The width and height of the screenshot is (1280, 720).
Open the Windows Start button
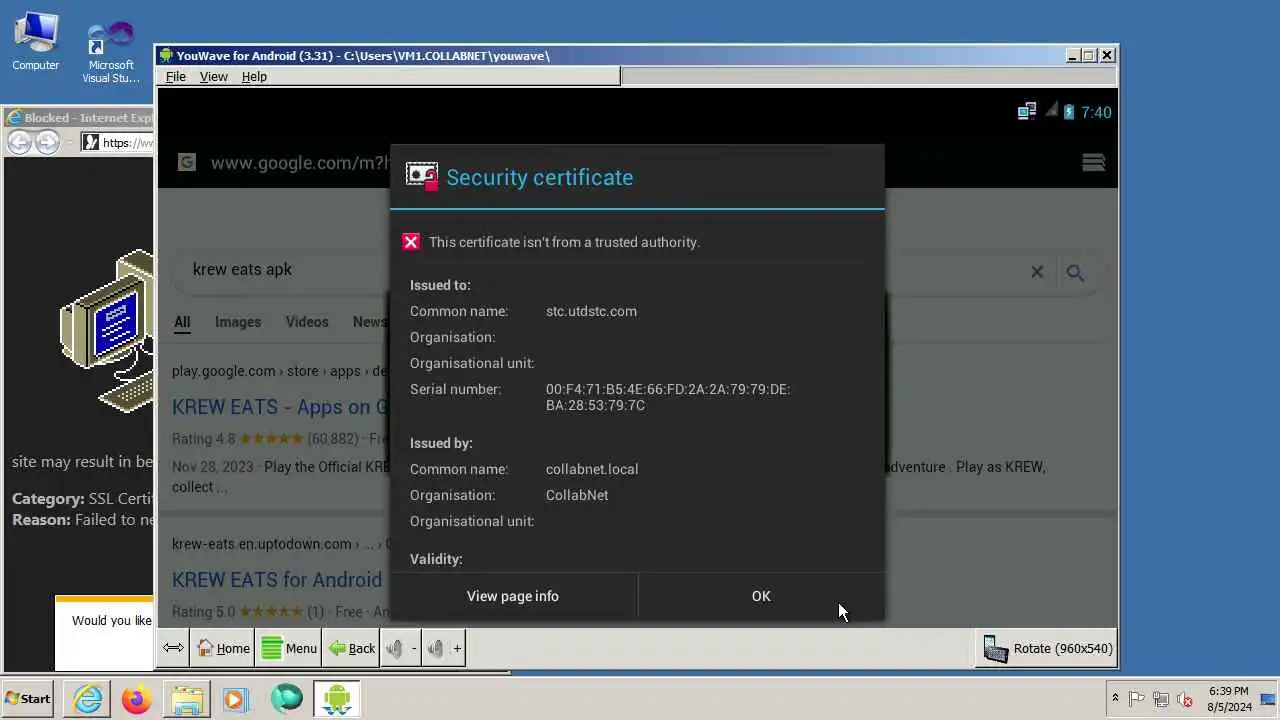[28, 699]
